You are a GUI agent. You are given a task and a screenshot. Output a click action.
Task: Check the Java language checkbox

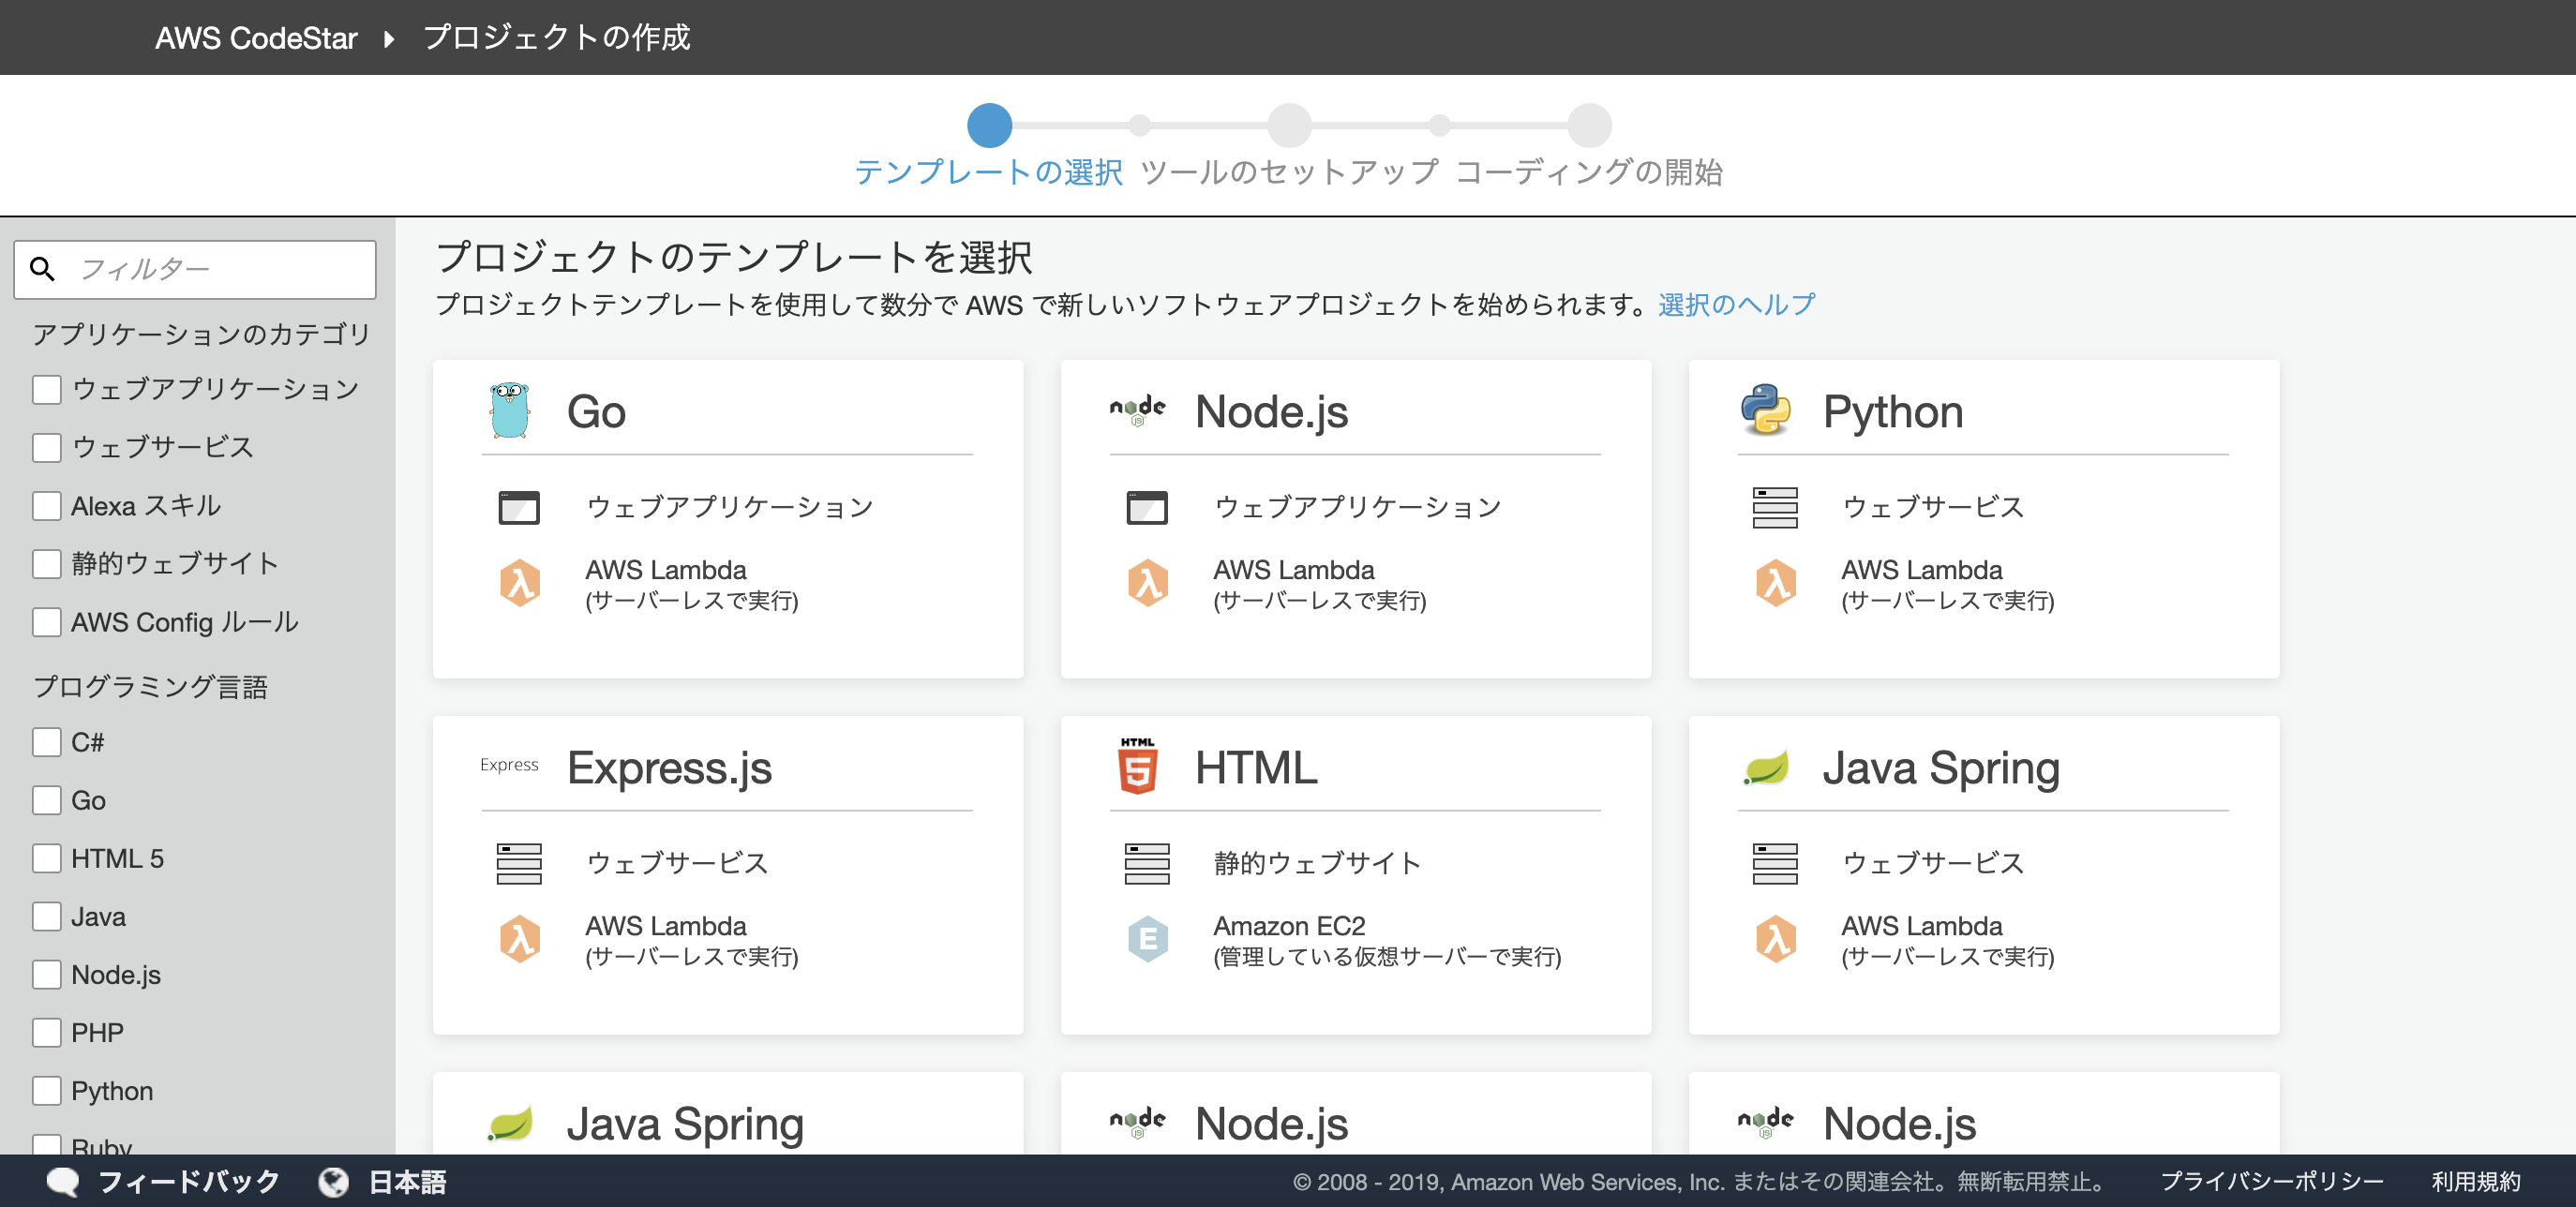point(47,916)
